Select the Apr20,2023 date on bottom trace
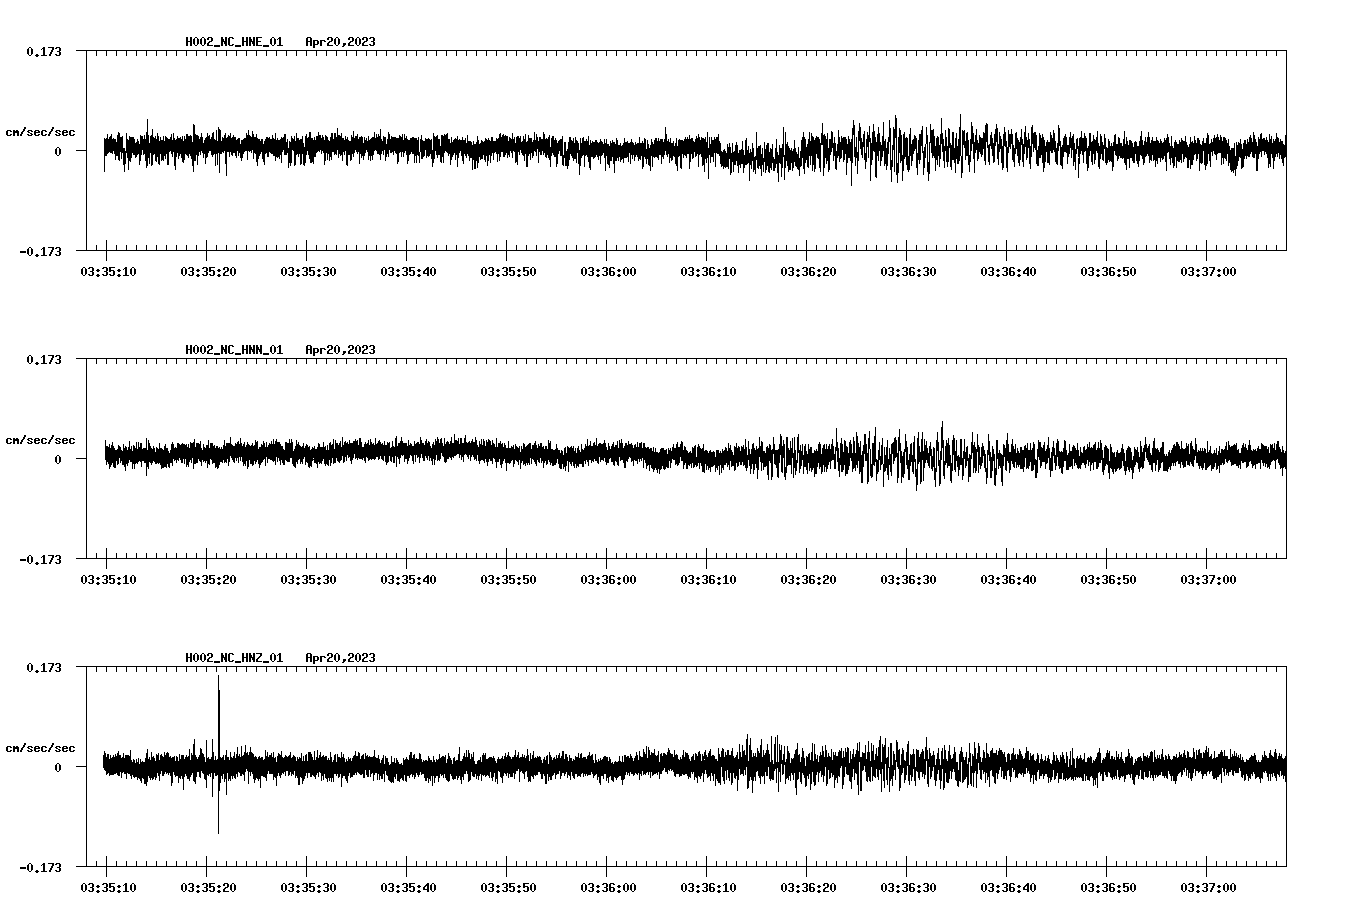Screen dimensions: 1358x924 coord(340,657)
